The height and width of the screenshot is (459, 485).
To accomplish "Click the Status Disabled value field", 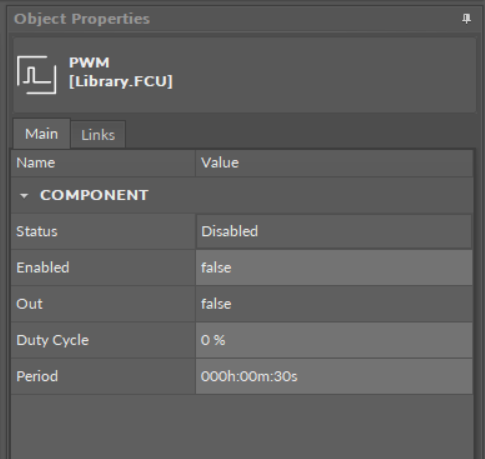I will (334, 231).
